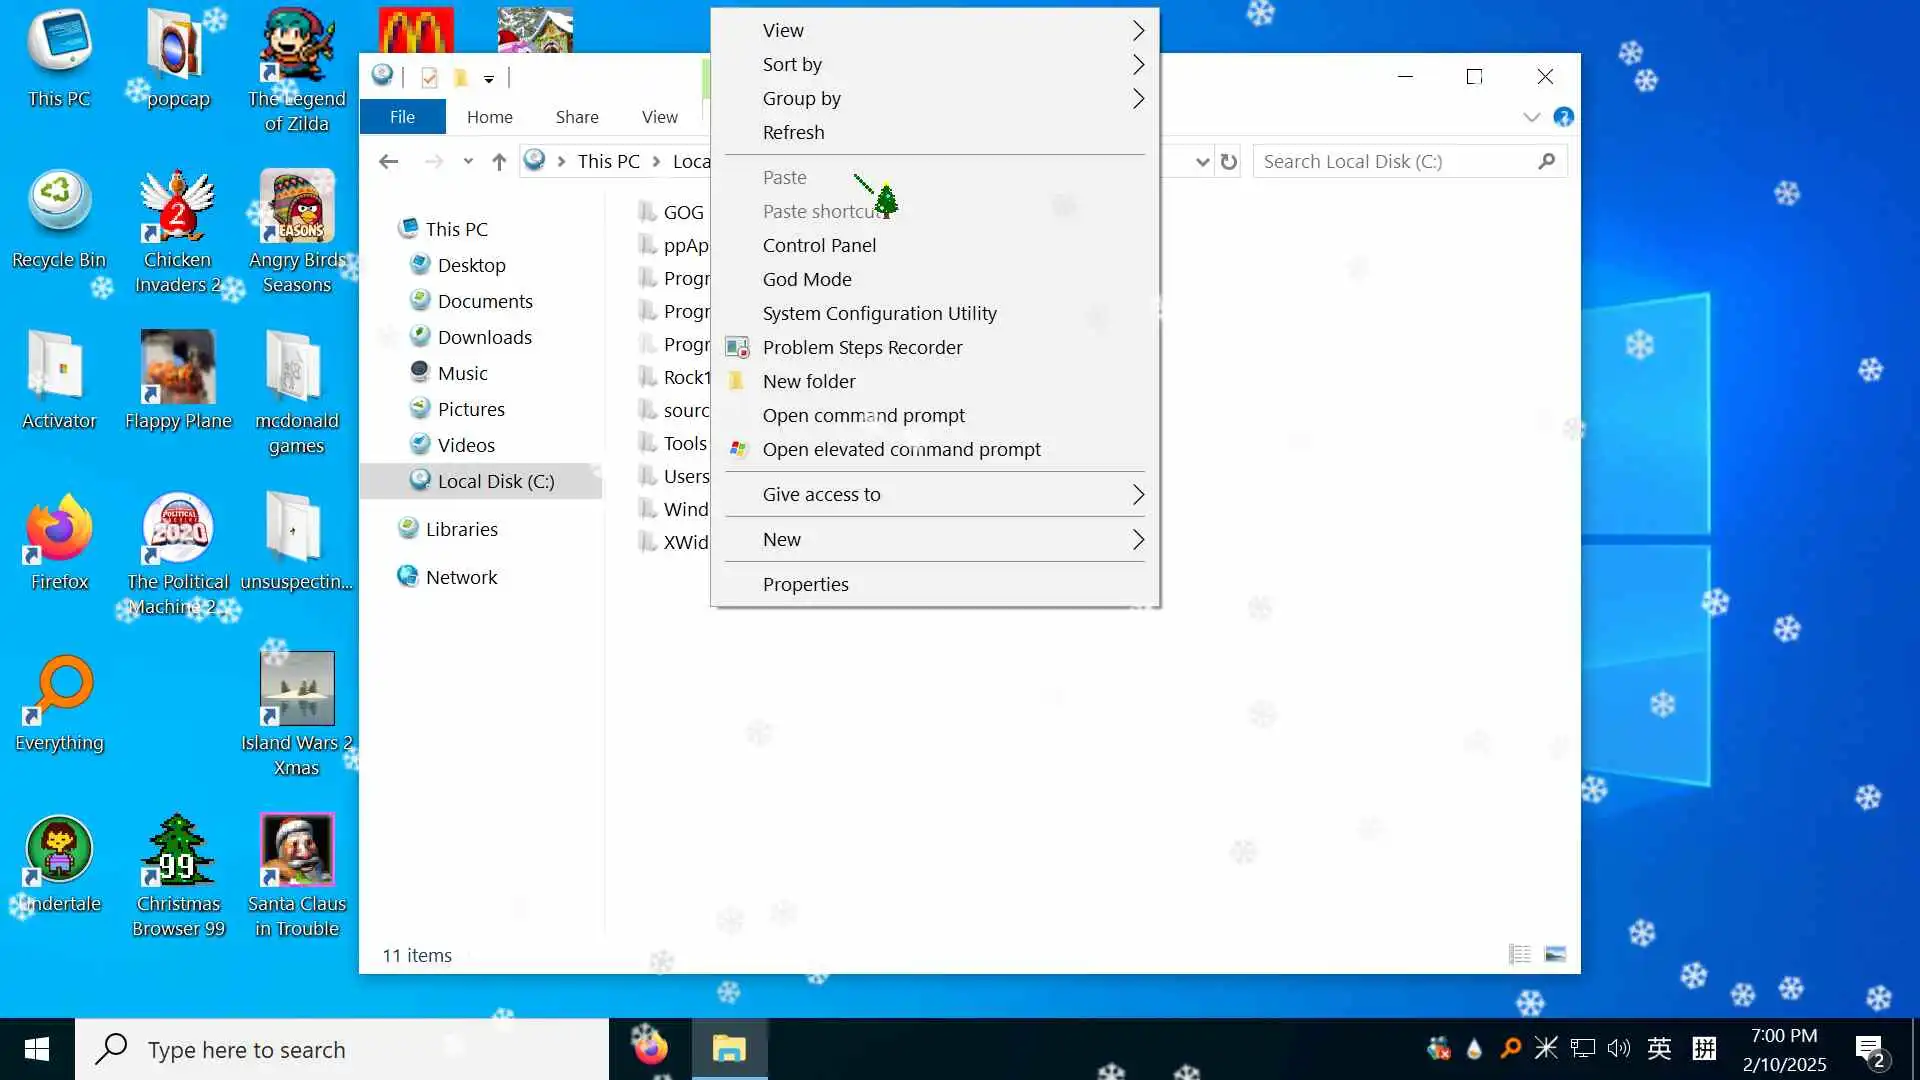Switch to large icons view toggle
This screenshot has width=1920, height=1080.
(x=1555, y=954)
